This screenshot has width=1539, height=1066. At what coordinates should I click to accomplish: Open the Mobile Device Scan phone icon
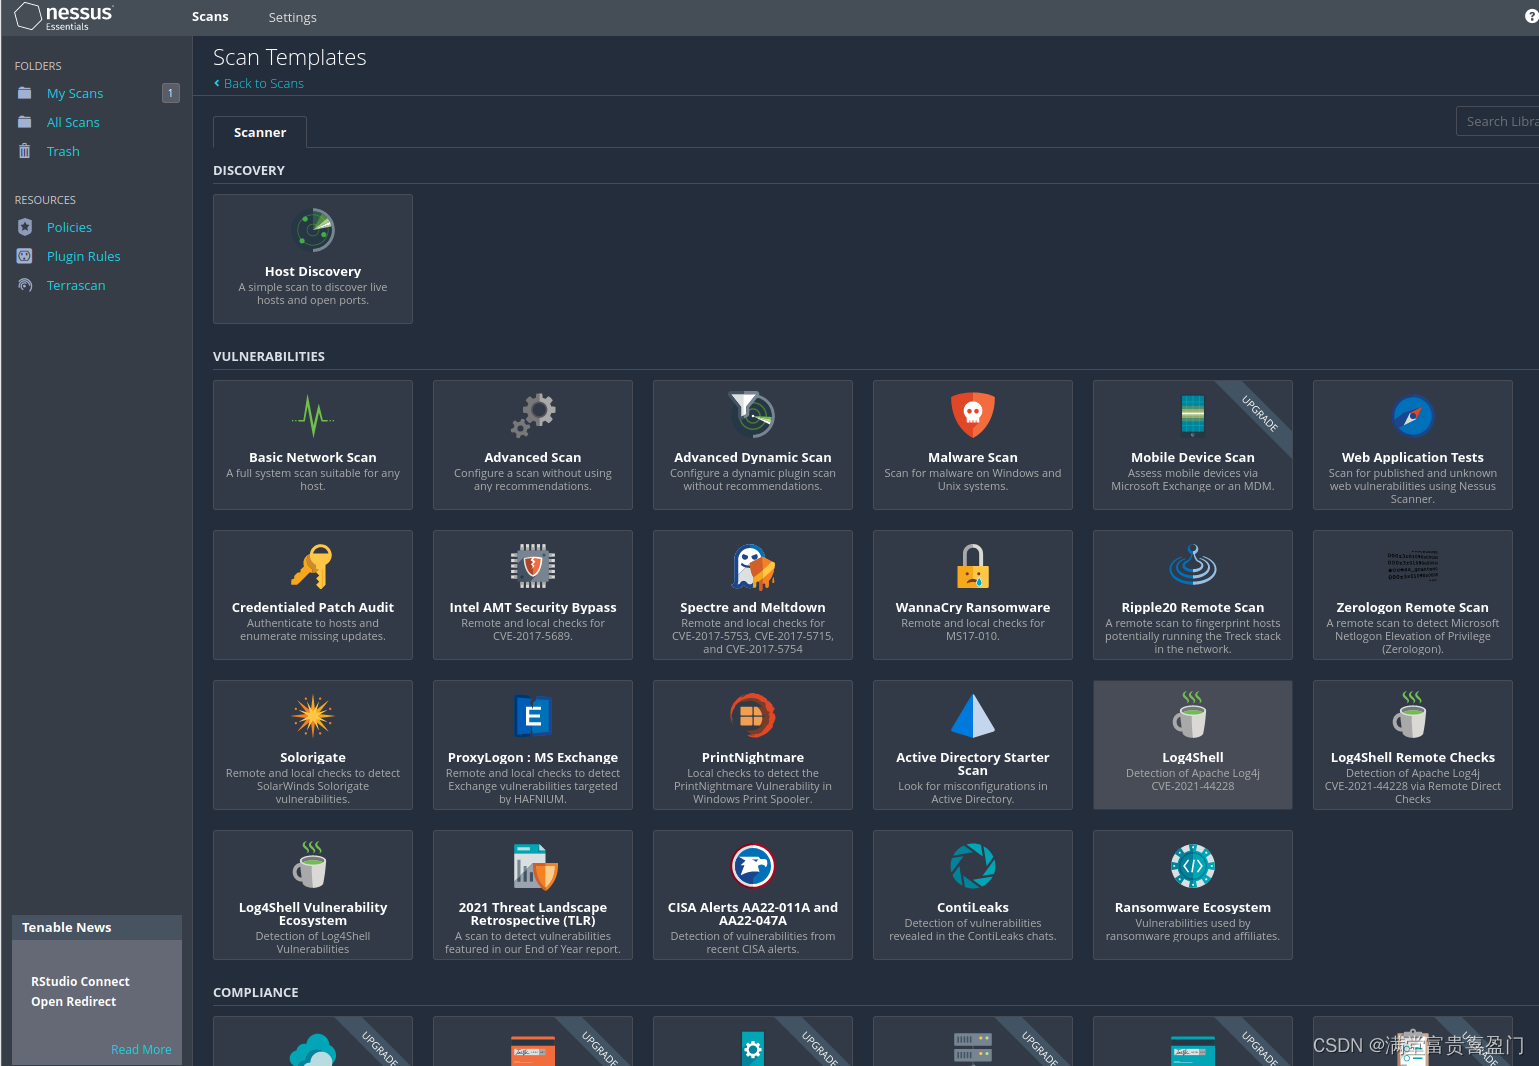(1193, 415)
